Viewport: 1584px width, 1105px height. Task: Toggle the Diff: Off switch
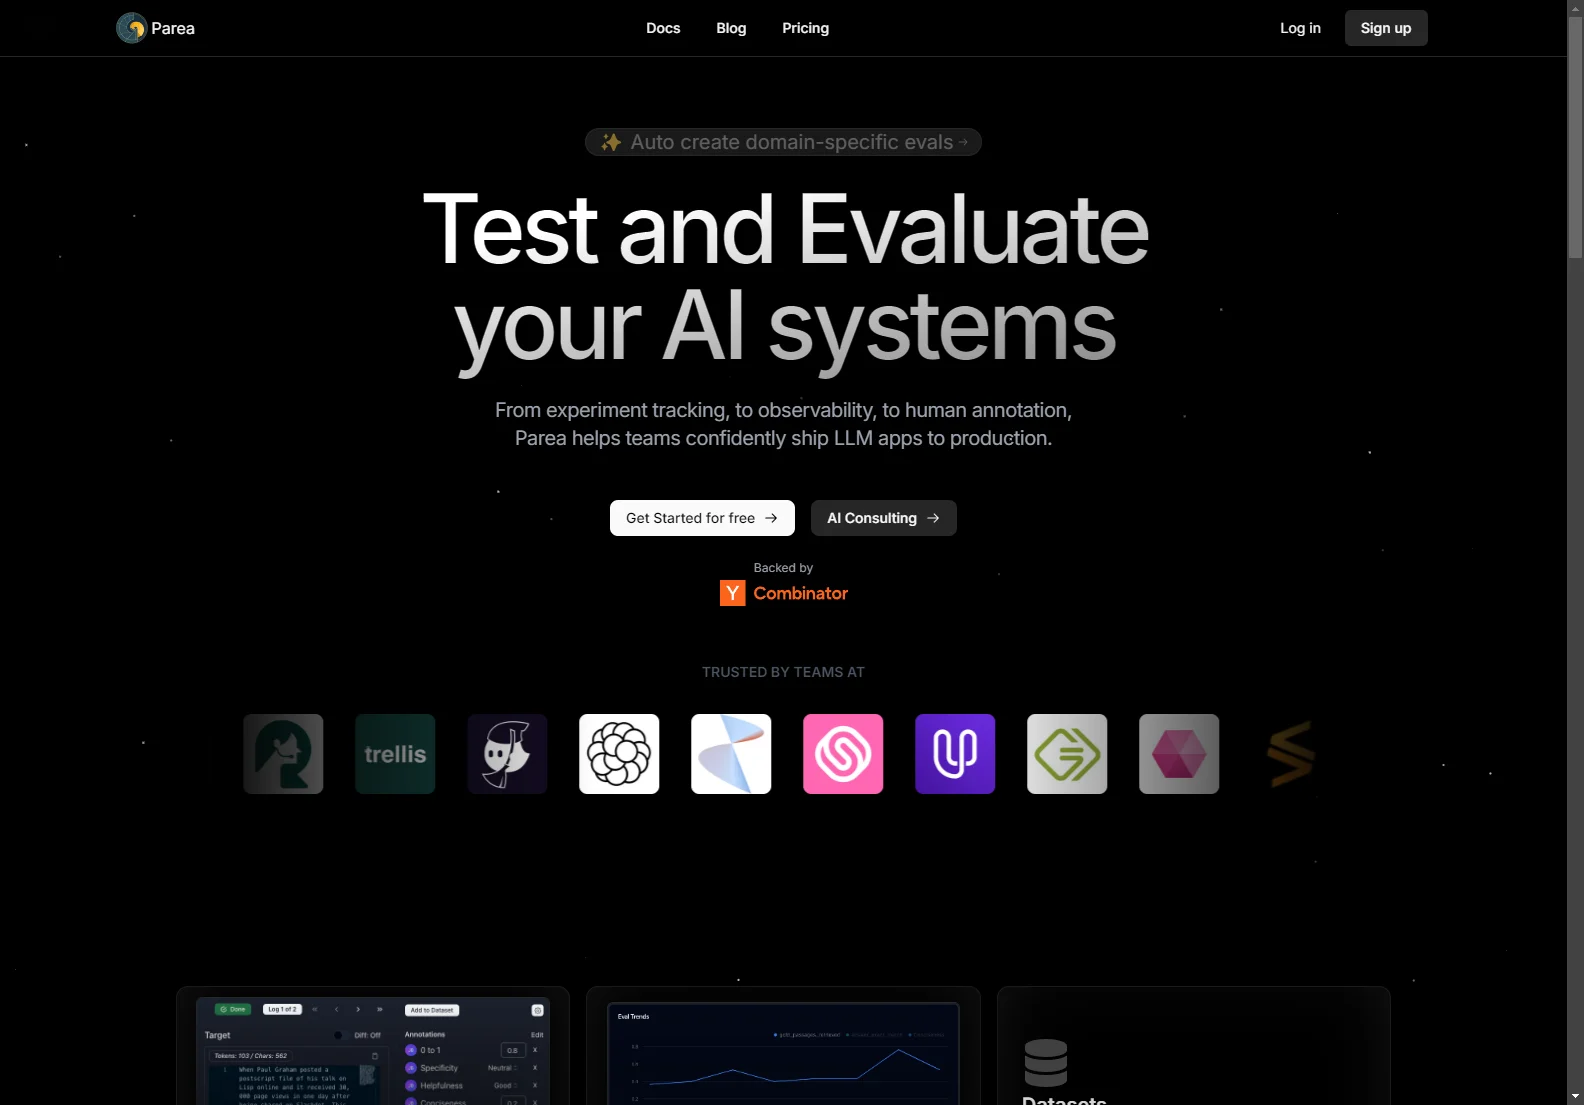pos(341,1035)
